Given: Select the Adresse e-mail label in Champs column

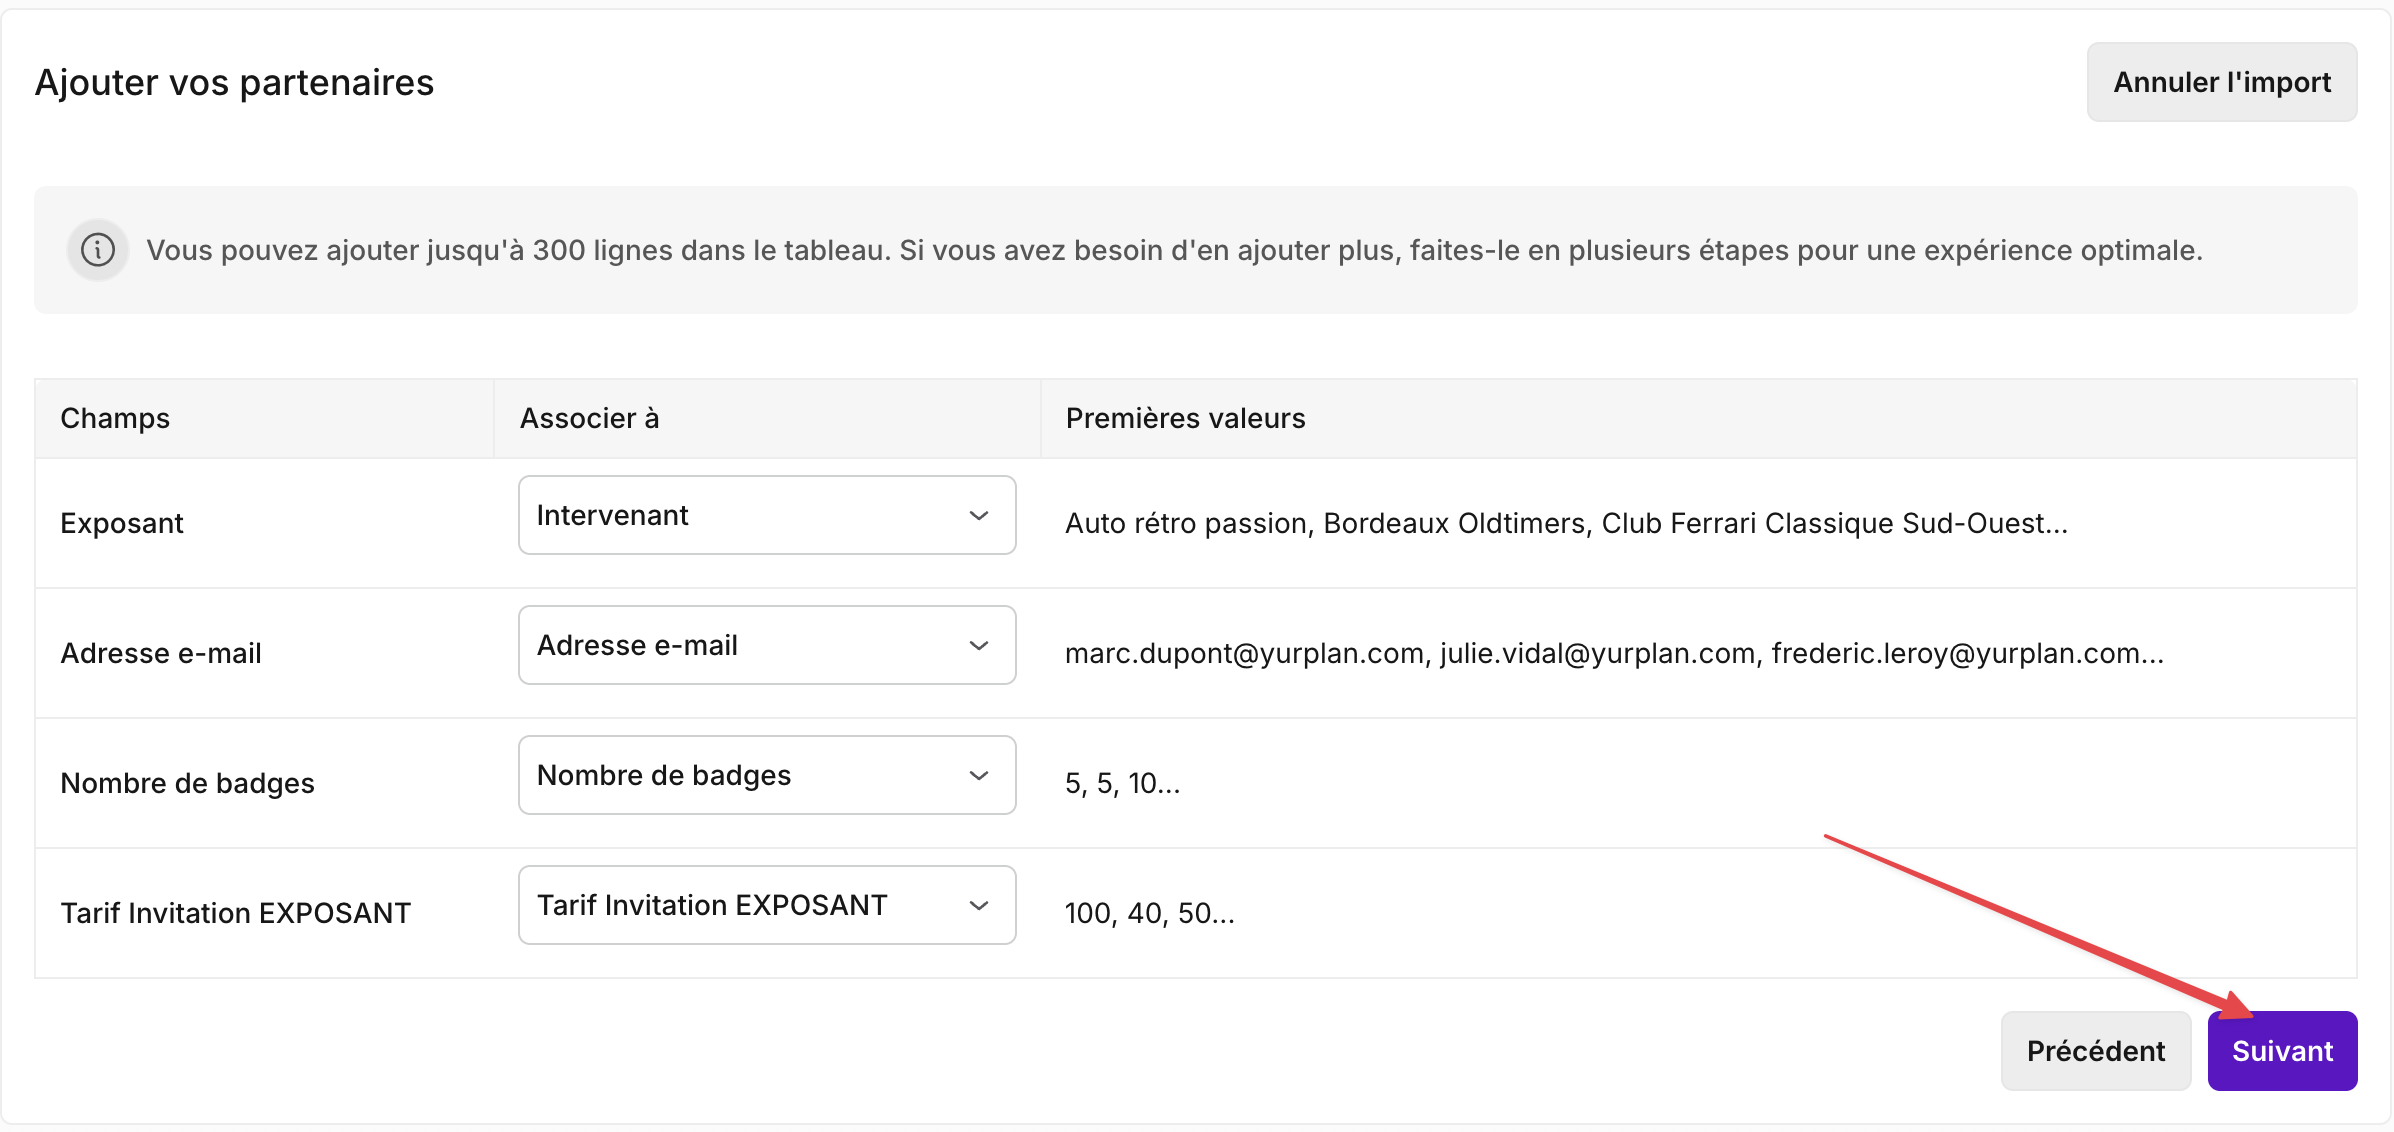Looking at the screenshot, I should point(161,653).
